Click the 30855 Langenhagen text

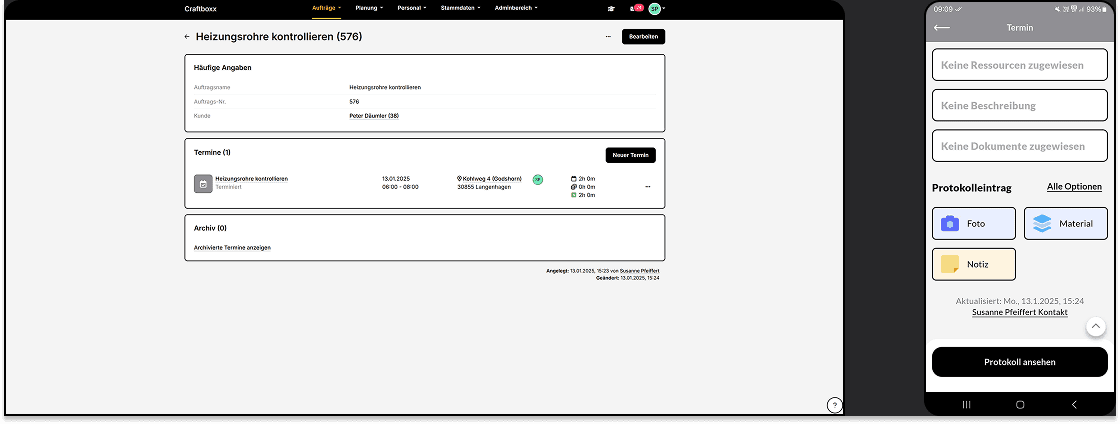point(484,186)
